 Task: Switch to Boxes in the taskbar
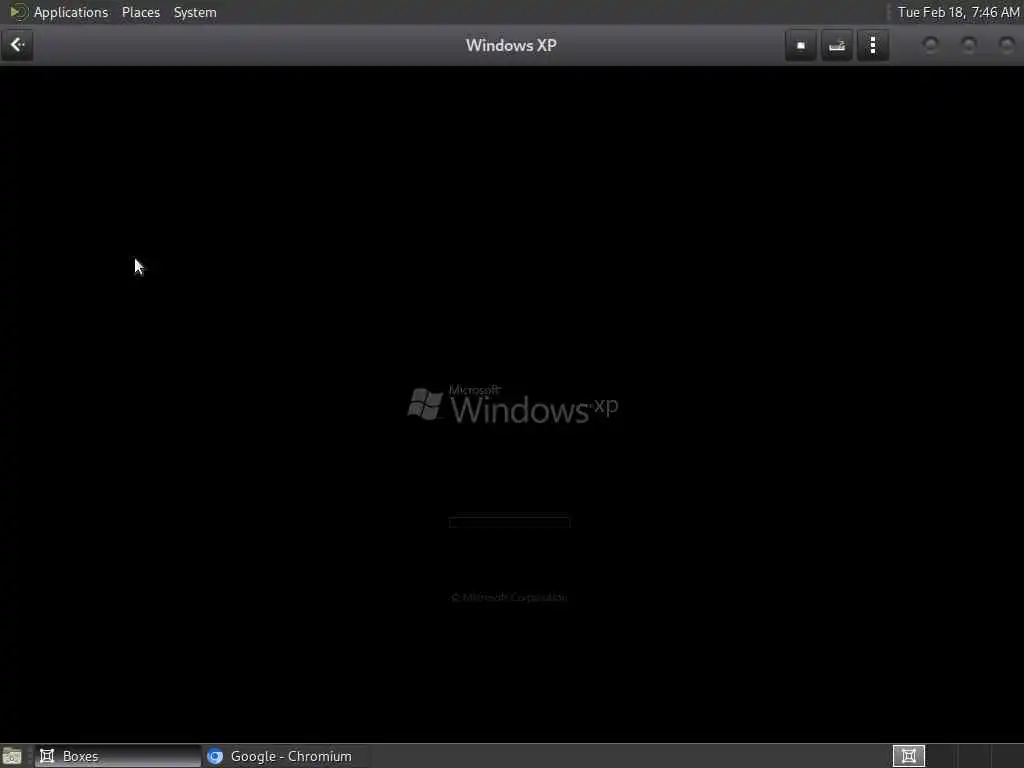pos(118,756)
